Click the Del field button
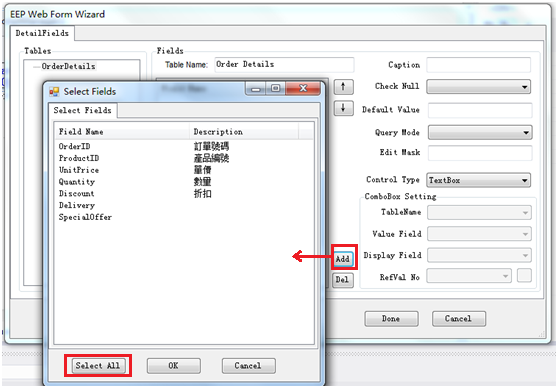This screenshot has height=388, width=558. [343, 280]
